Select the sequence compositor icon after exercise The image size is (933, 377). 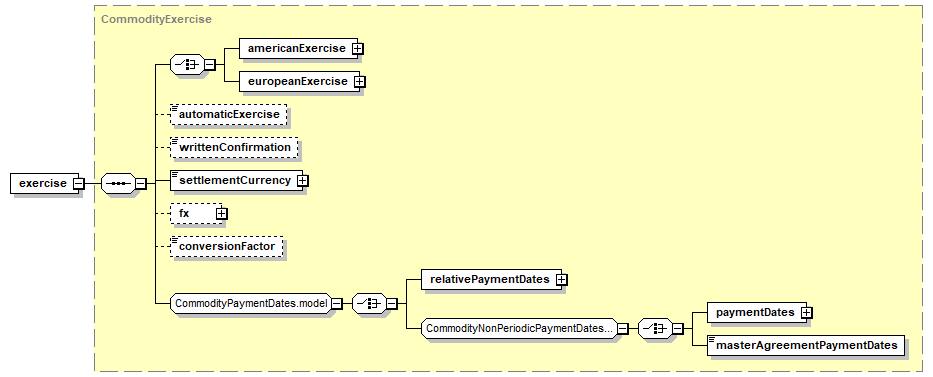(118, 183)
